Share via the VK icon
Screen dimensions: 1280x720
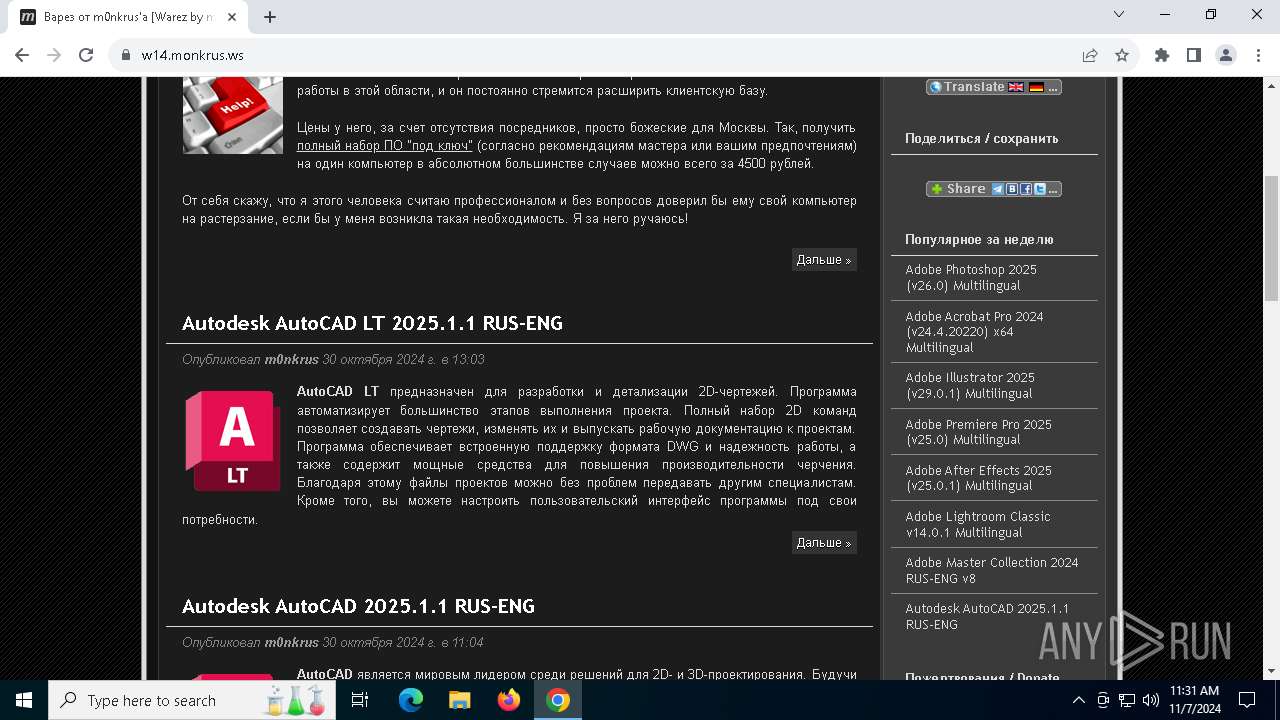click(1012, 189)
